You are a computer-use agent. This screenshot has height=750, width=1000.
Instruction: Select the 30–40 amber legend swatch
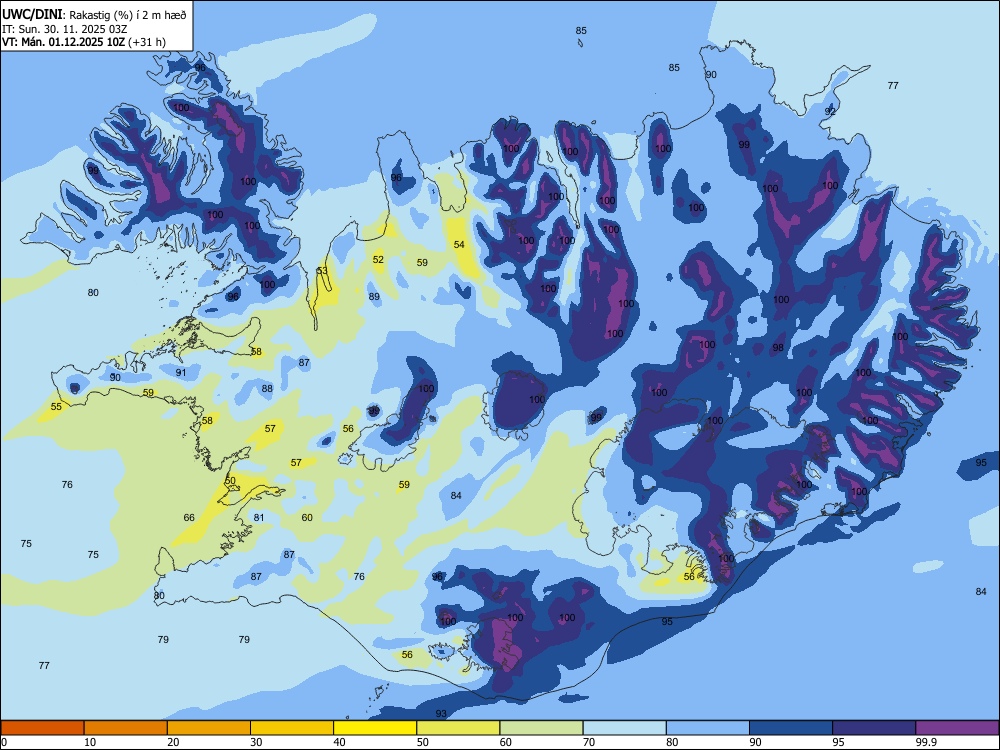292,728
